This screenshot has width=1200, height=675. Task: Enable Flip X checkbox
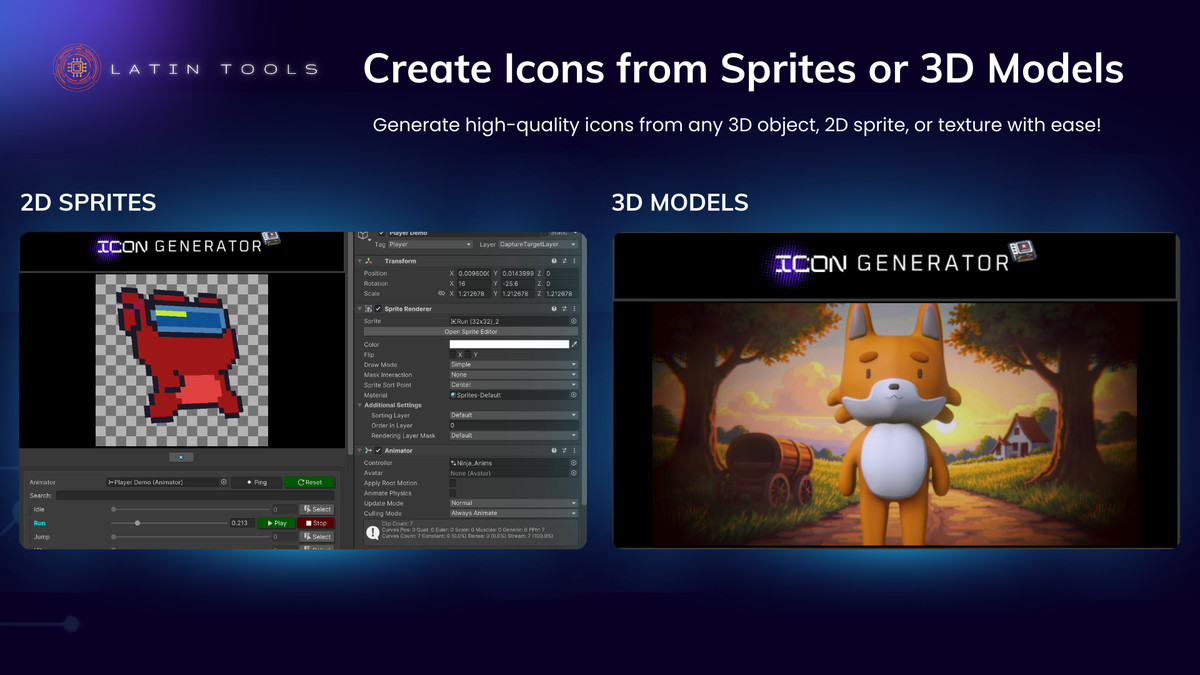(453, 354)
